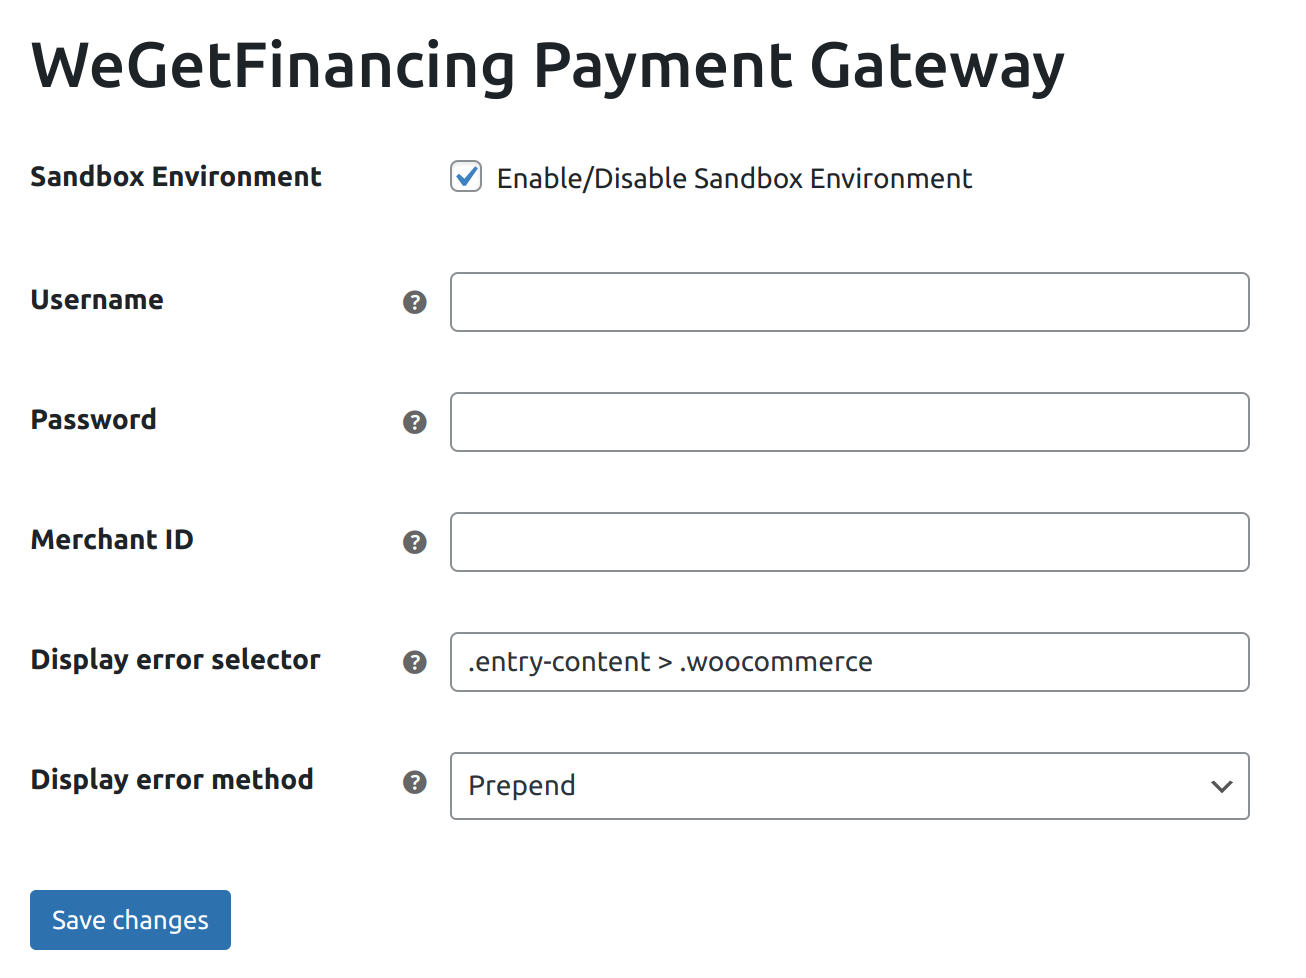Open the Display error method dropdown
The width and height of the screenshot is (1306, 978).
pyautogui.click(x=850, y=786)
